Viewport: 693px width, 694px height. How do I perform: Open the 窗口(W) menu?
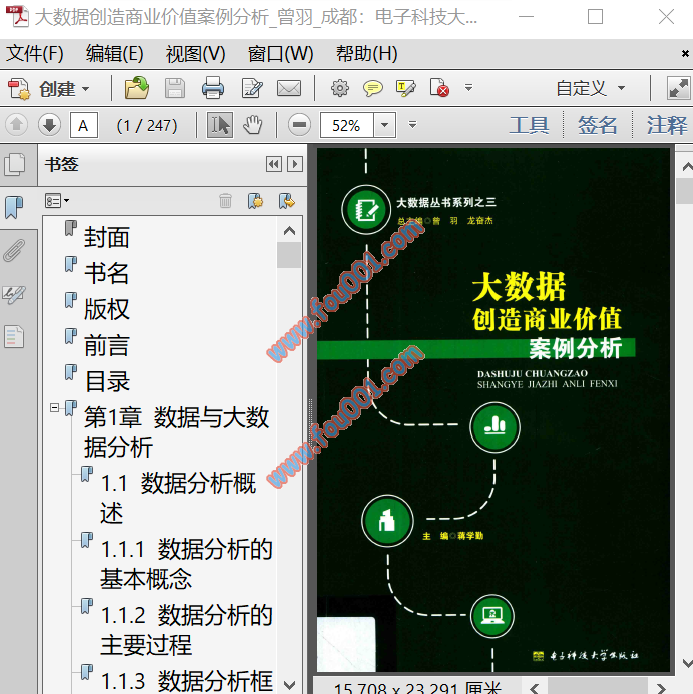coord(281,54)
